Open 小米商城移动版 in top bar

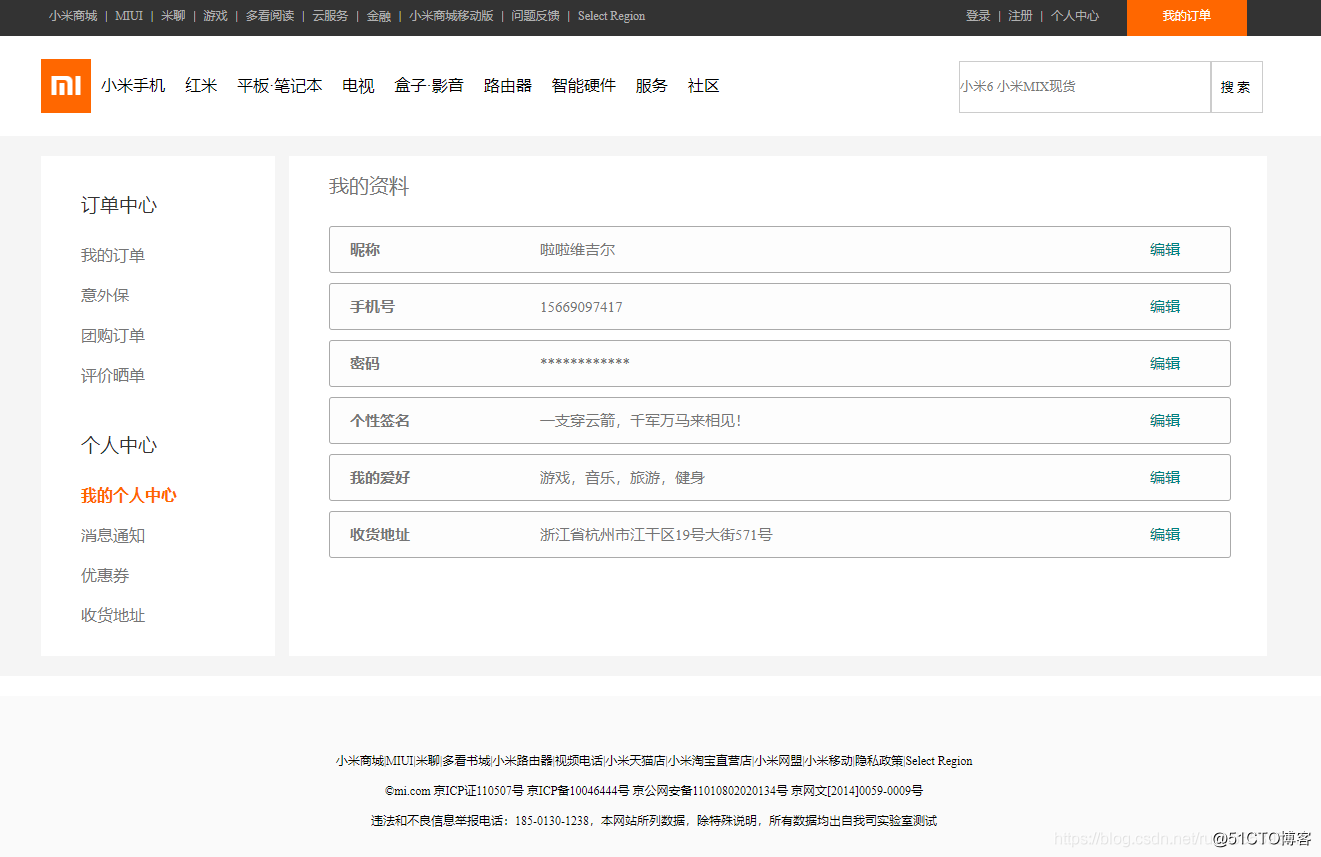coord(451,16)
